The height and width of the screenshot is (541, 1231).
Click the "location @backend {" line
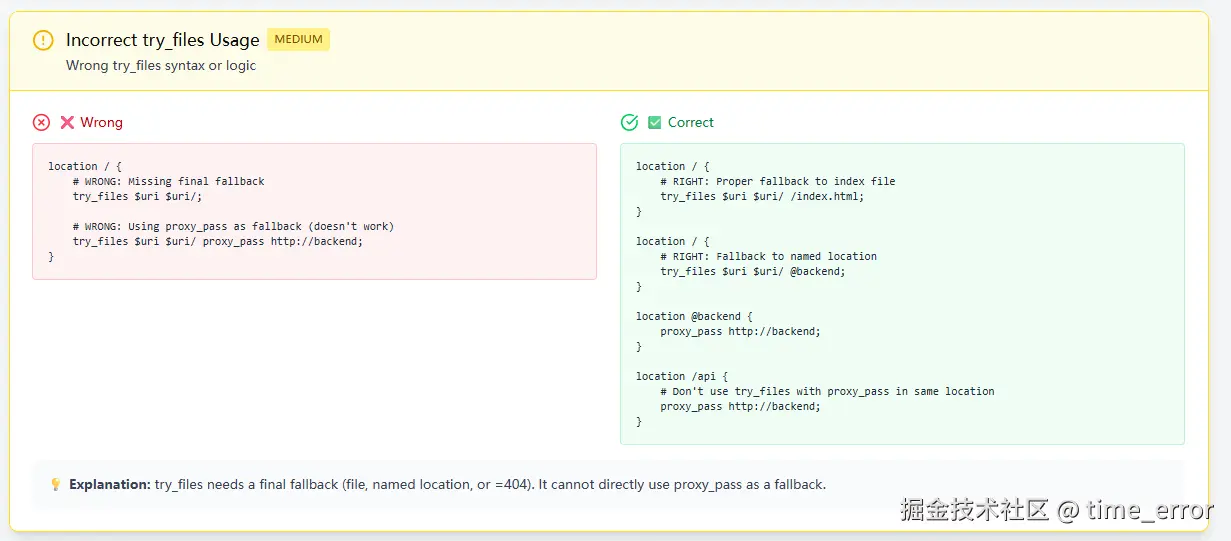pos(693,316)
